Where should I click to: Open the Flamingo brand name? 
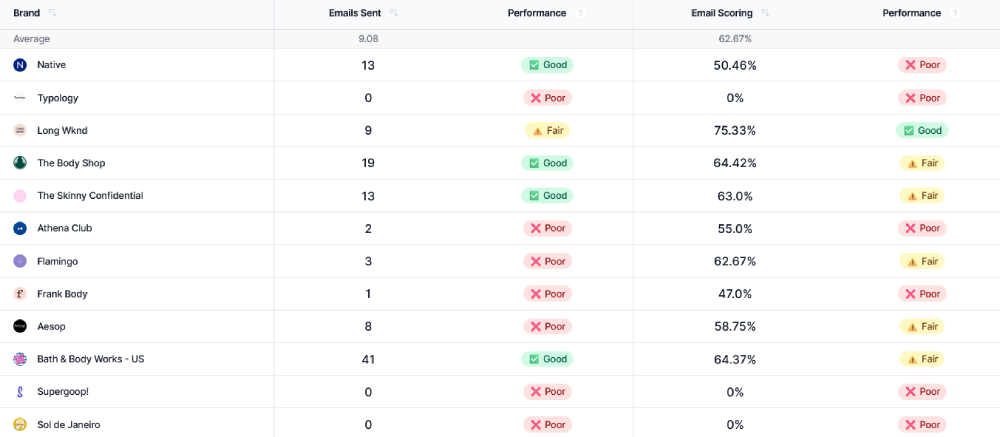tap(57, 261)
